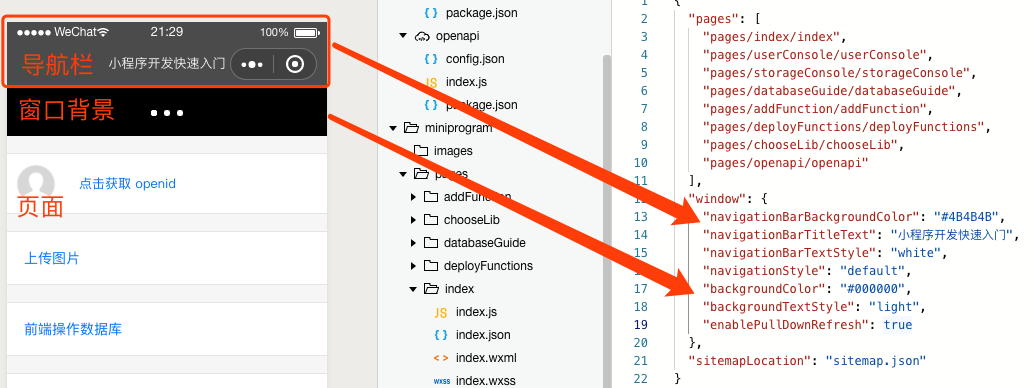Tap 前端操作数据库 entry

pyautogui.click(x=73, y=329)
